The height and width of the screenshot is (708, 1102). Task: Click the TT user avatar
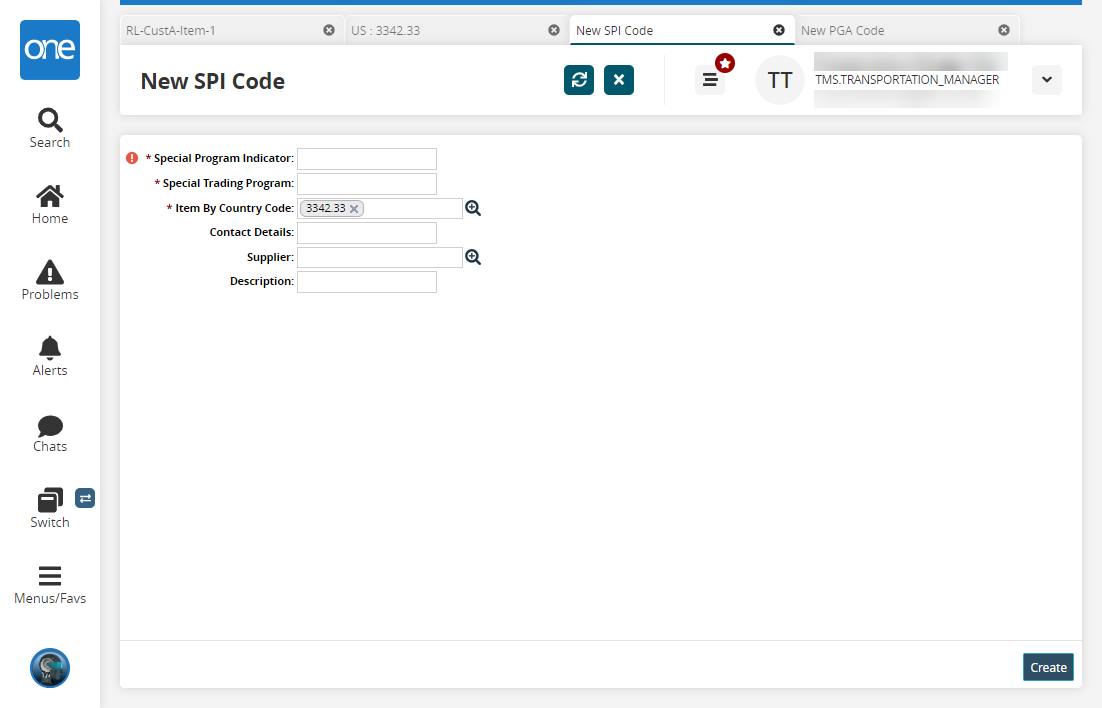pos(780,80)
